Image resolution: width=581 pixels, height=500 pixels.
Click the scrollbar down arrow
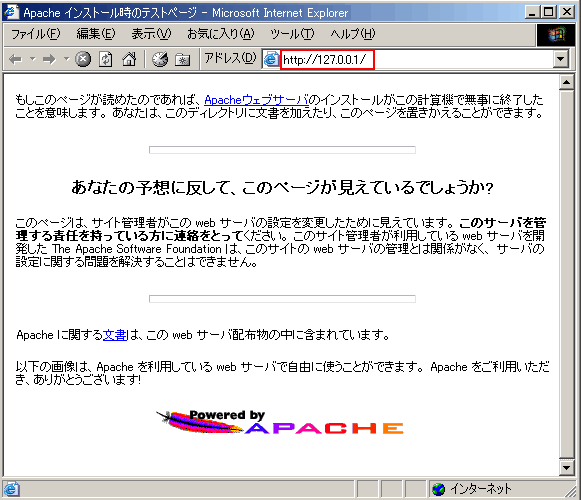pos(567,468)
